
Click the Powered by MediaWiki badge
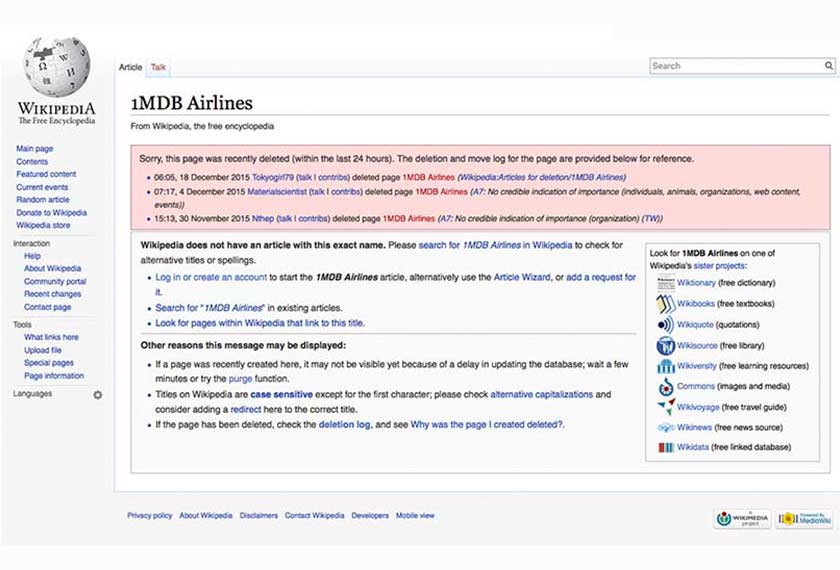click(805, 519)
